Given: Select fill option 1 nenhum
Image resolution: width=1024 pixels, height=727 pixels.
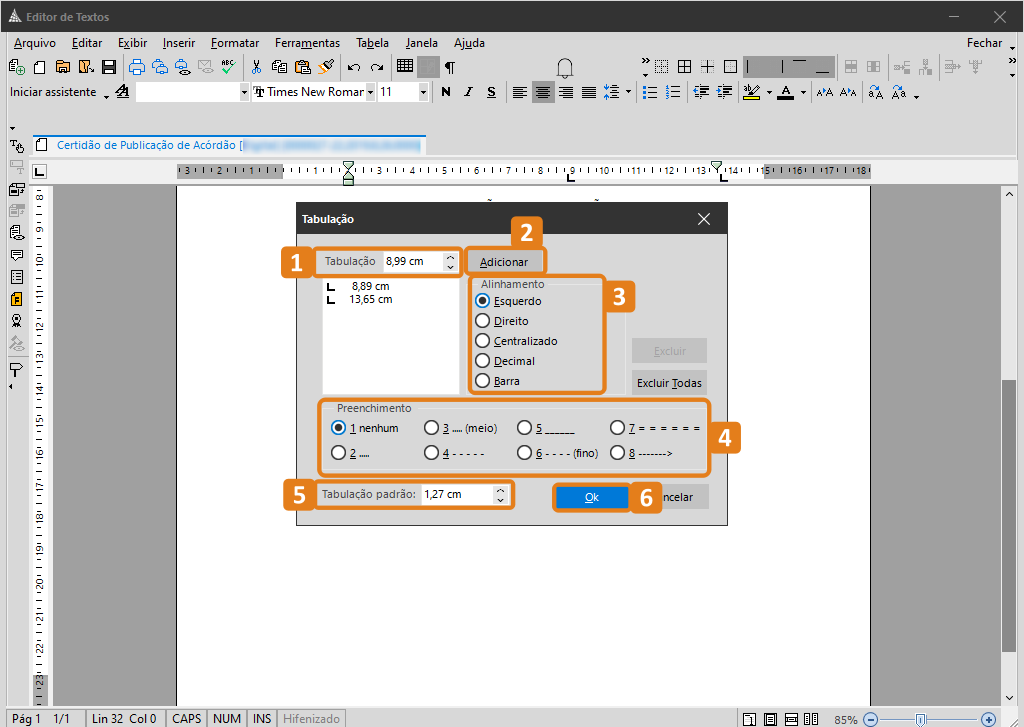Looking at the screenshot, I should 338,428.
